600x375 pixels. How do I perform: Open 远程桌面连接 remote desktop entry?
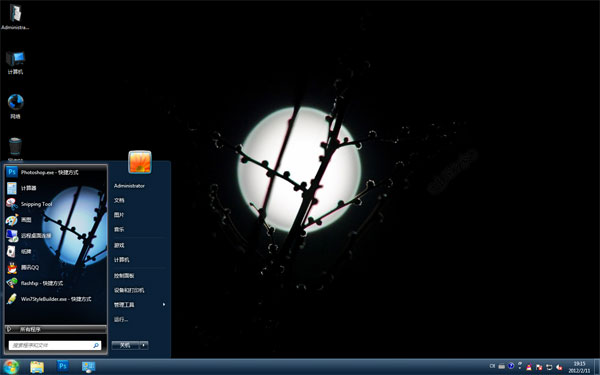pos(55,236)
